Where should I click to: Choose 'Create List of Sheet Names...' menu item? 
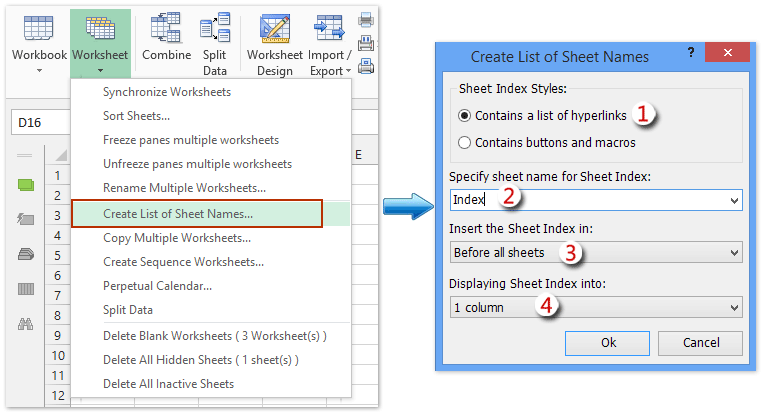click(x=178, y=213)
